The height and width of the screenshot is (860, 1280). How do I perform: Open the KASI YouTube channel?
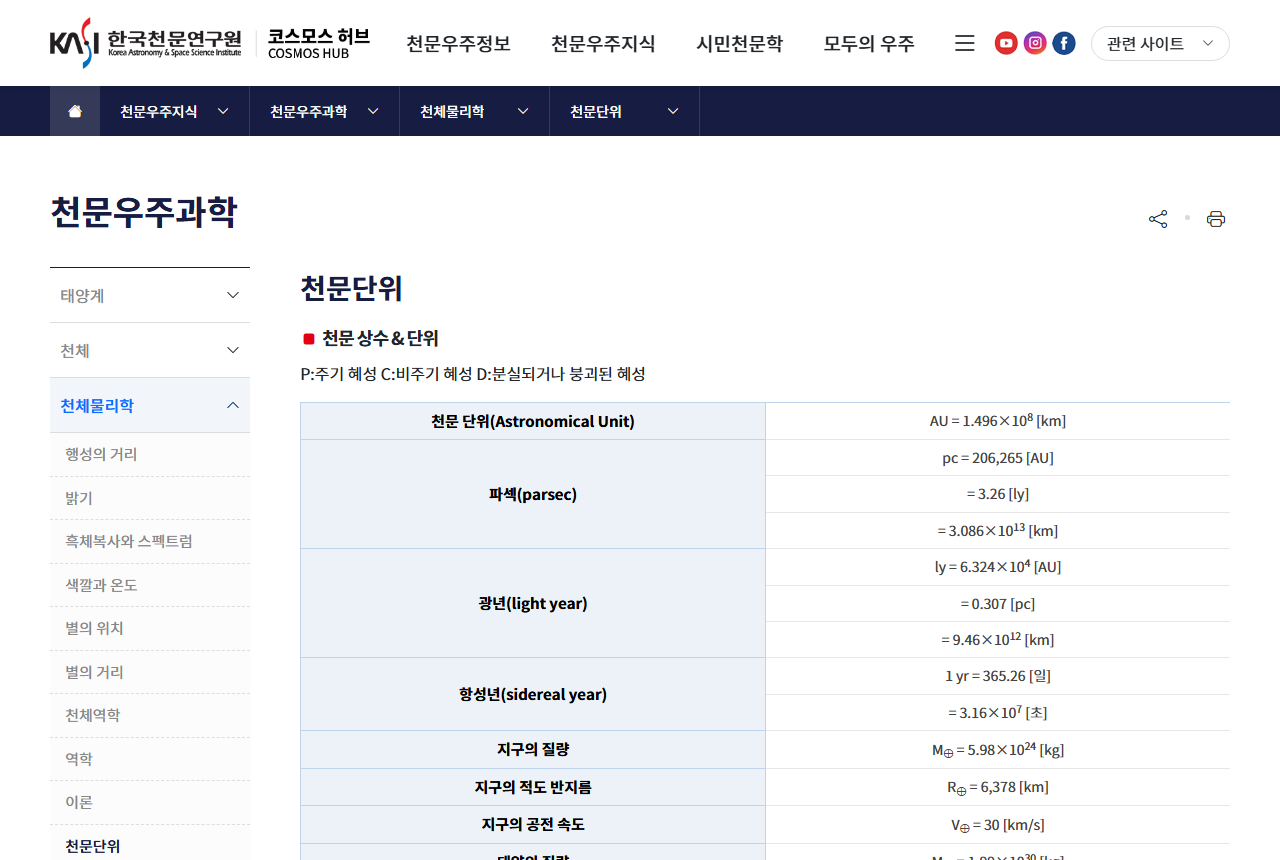[1006, 43]
